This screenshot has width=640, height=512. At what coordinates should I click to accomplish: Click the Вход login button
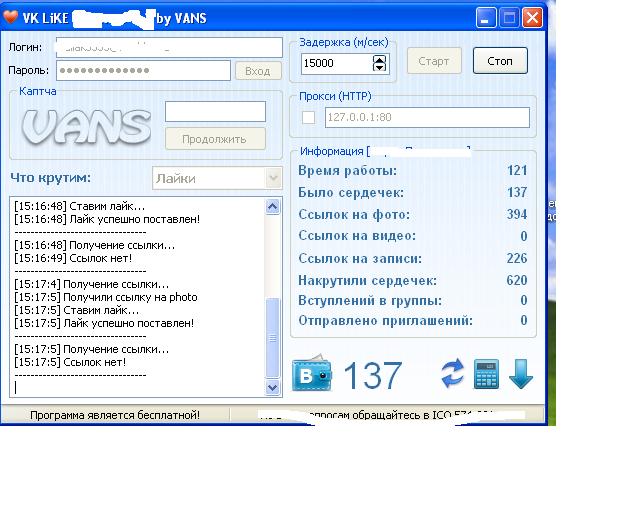pyautogui.click(x=258, y=71)
